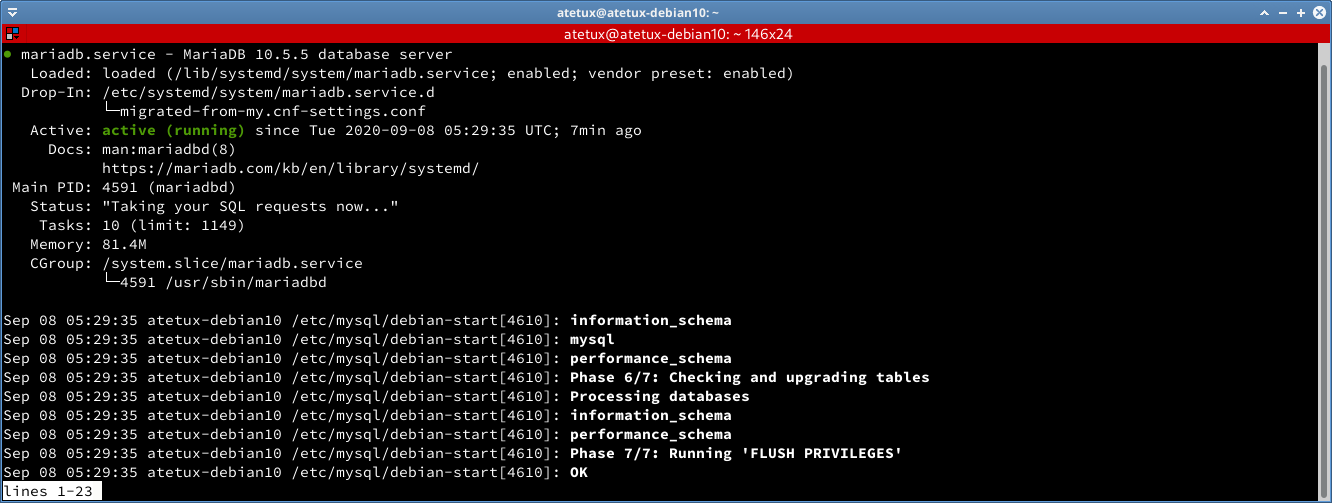1332x503 pixels.
Task: Open the Terminator grouping icon menu
Action: click(11, 35)
